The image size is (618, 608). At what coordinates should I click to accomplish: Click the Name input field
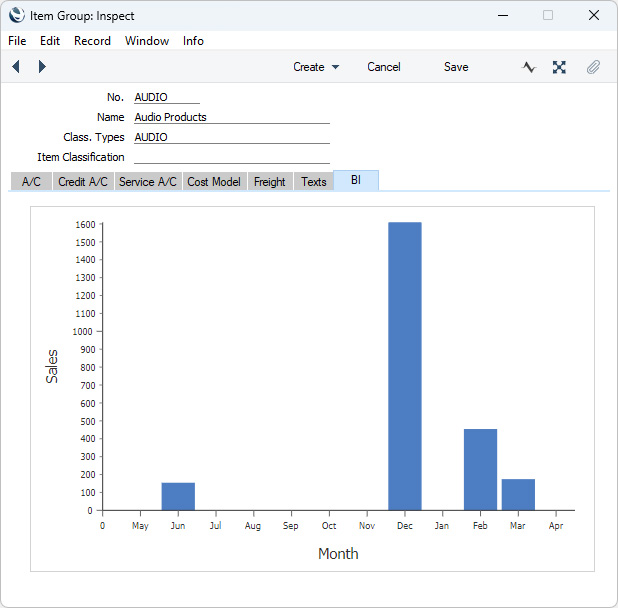point(231,117)
